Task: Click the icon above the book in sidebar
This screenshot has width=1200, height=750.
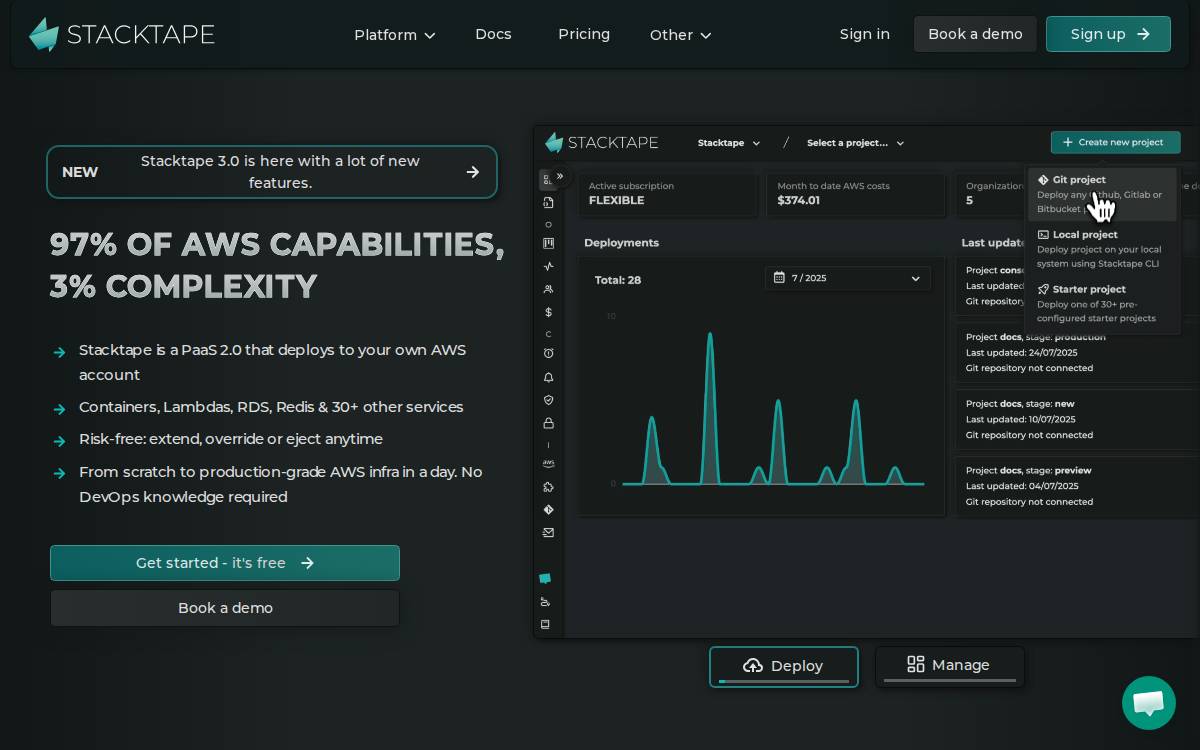Action: click(545, 601)
